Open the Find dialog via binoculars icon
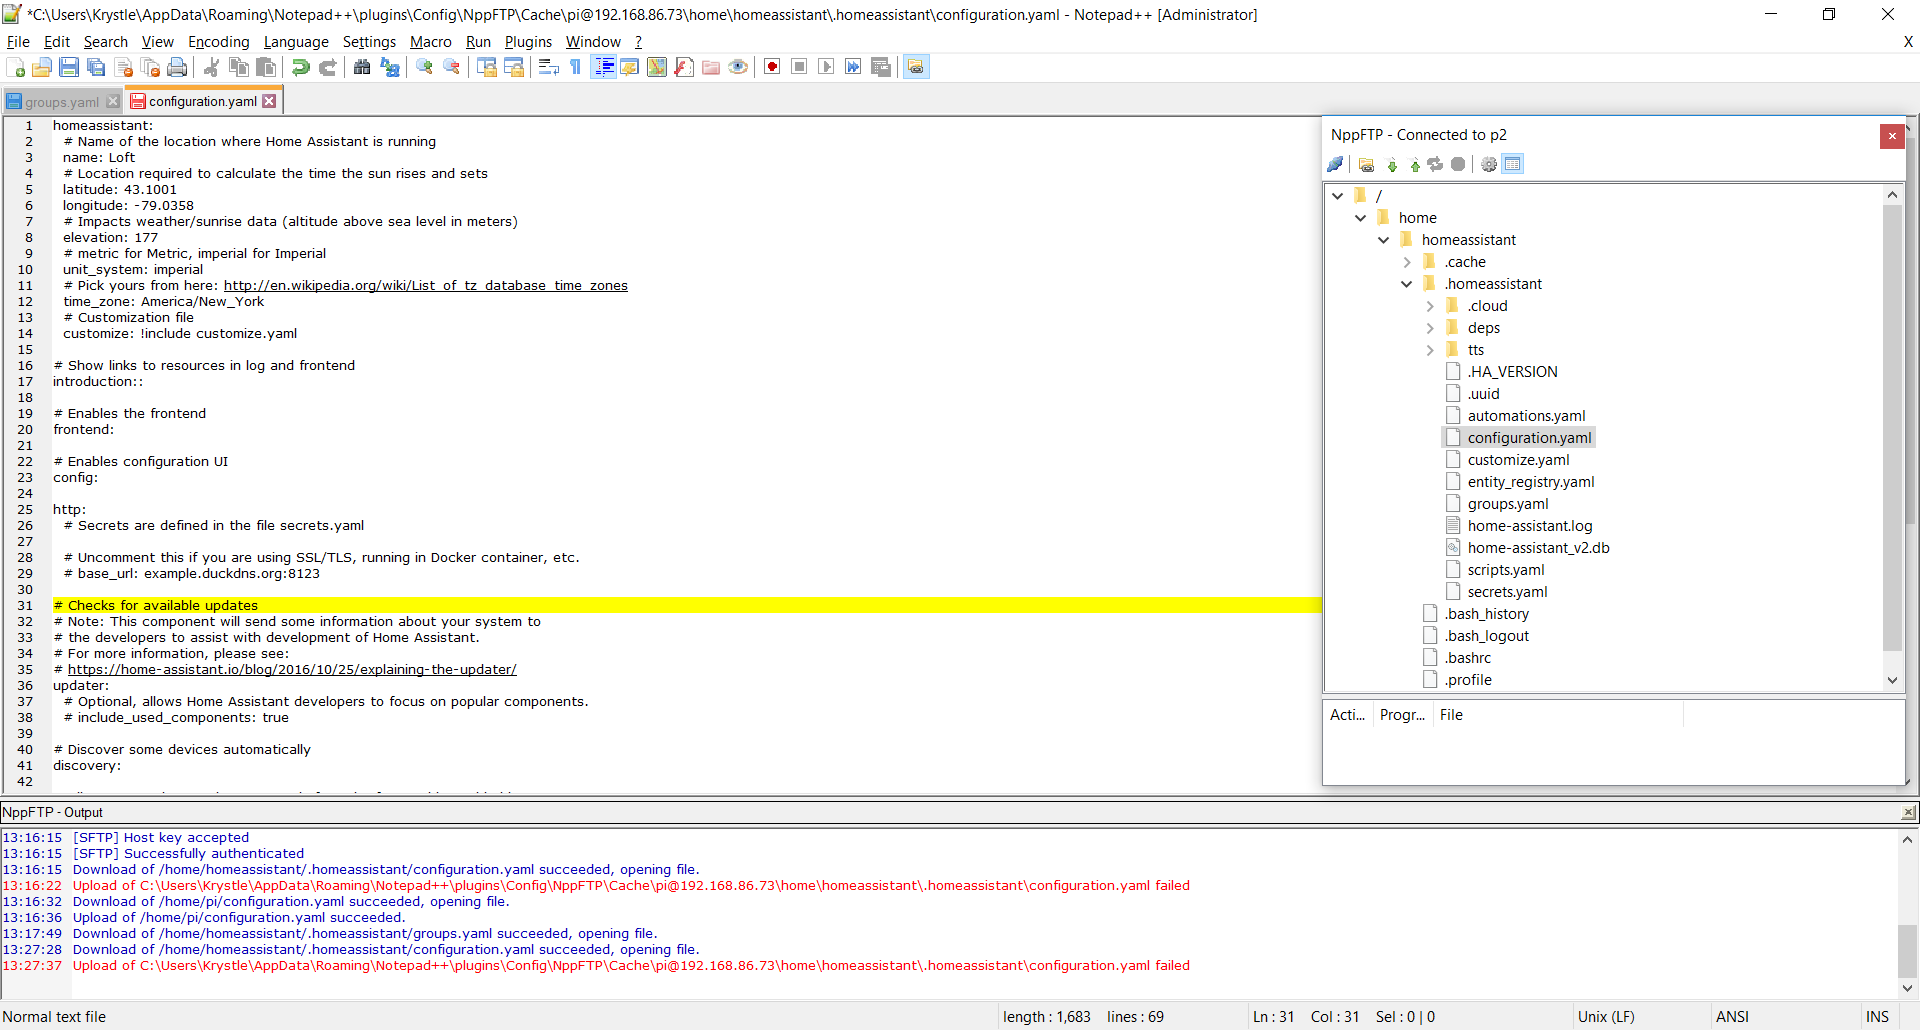The height and width of the screenshot is (1030, 1920). (362, 66)
